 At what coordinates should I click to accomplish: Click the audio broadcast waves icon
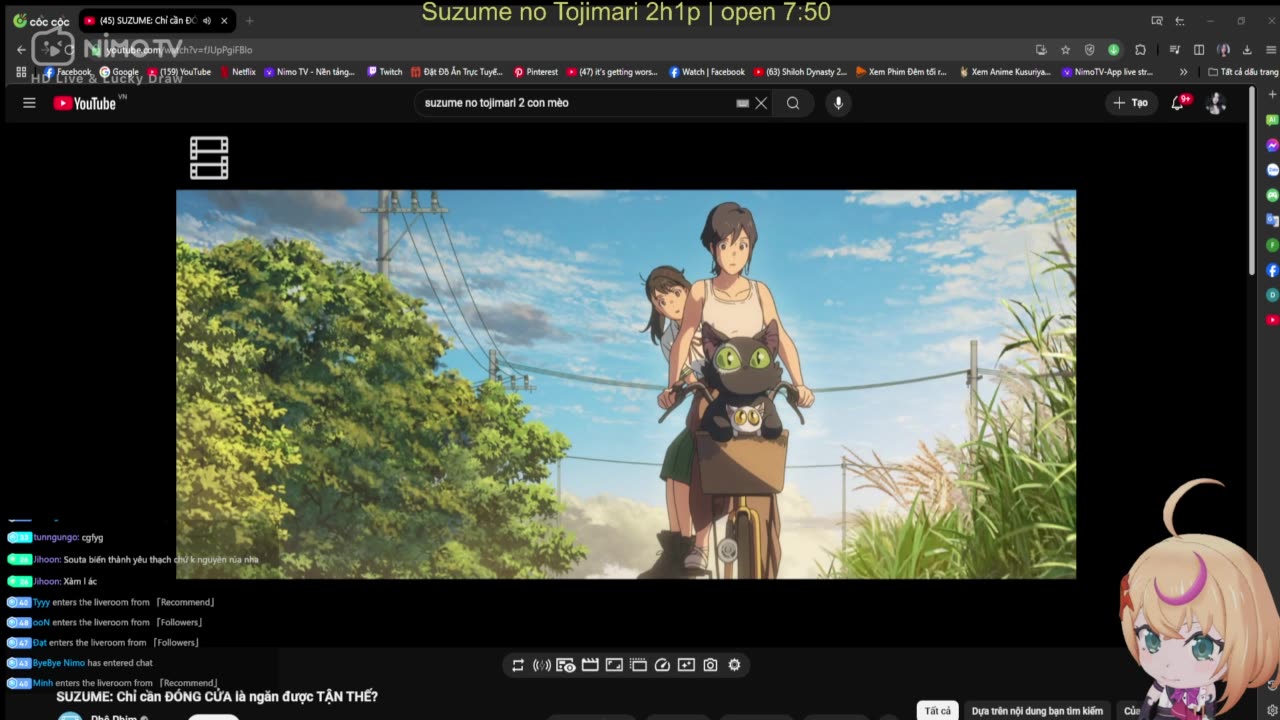pyautogui.click(x=542, y=665)
